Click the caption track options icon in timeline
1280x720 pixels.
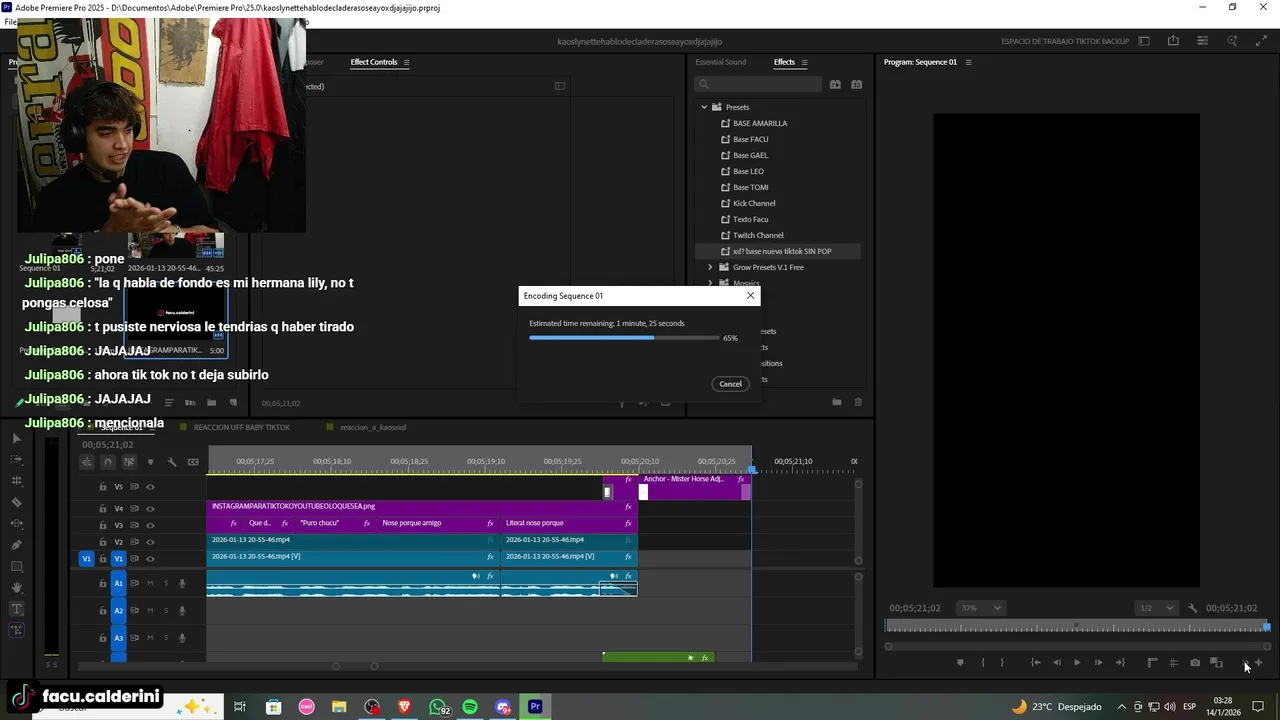(193, 462)
